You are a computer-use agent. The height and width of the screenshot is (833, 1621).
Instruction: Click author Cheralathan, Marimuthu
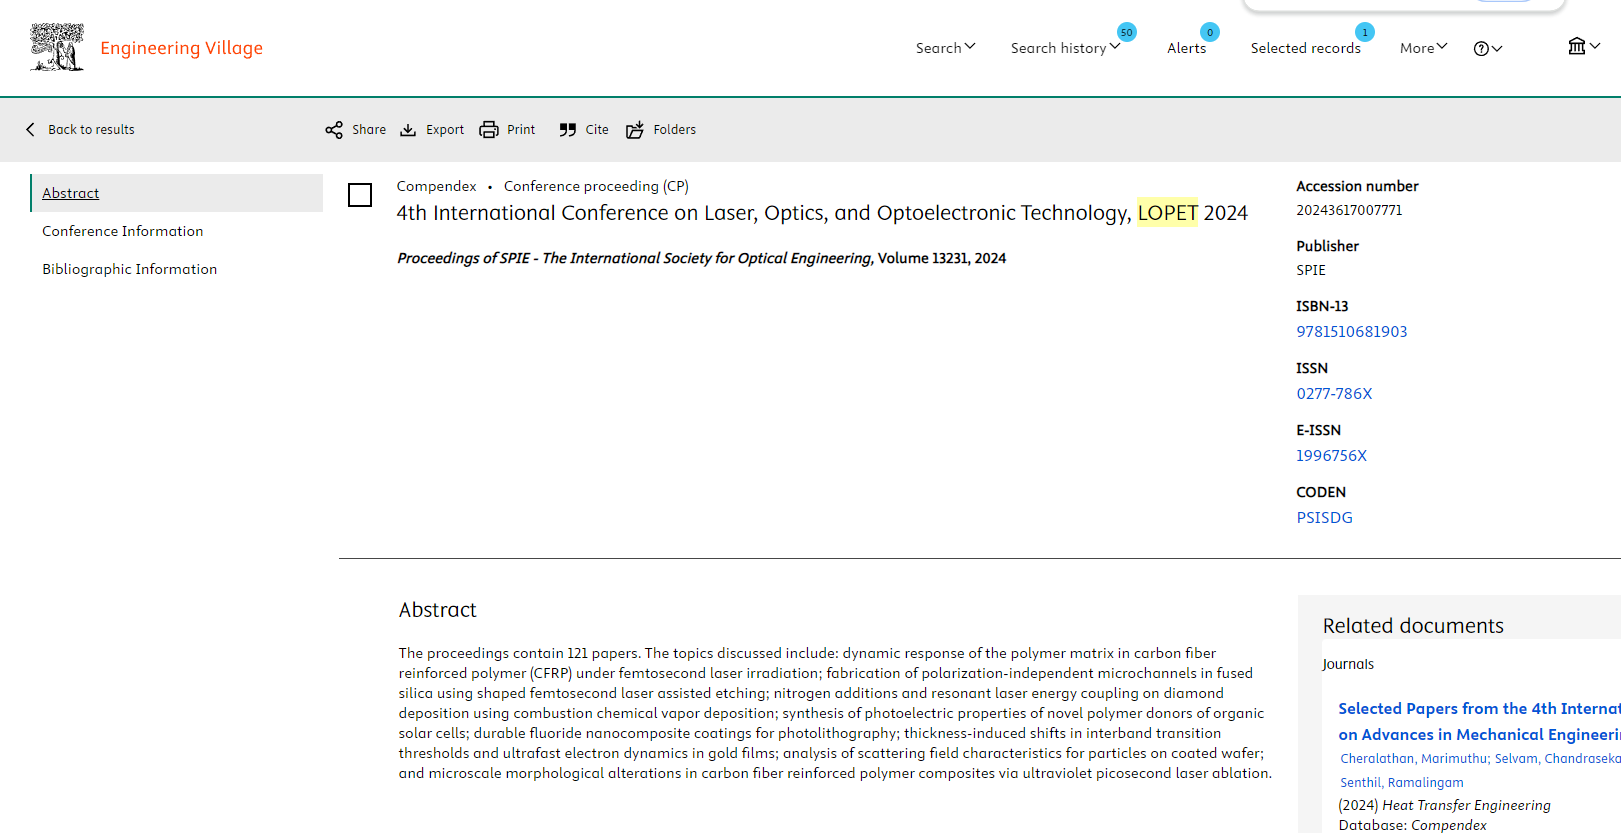[1413, 759]
